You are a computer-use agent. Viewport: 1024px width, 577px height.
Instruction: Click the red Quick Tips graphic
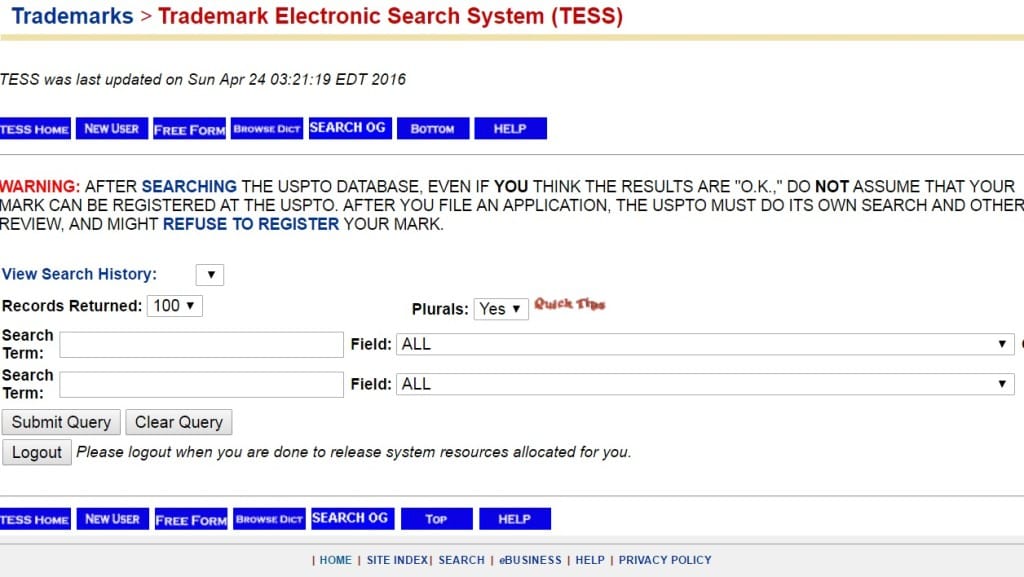click(570, 304)
